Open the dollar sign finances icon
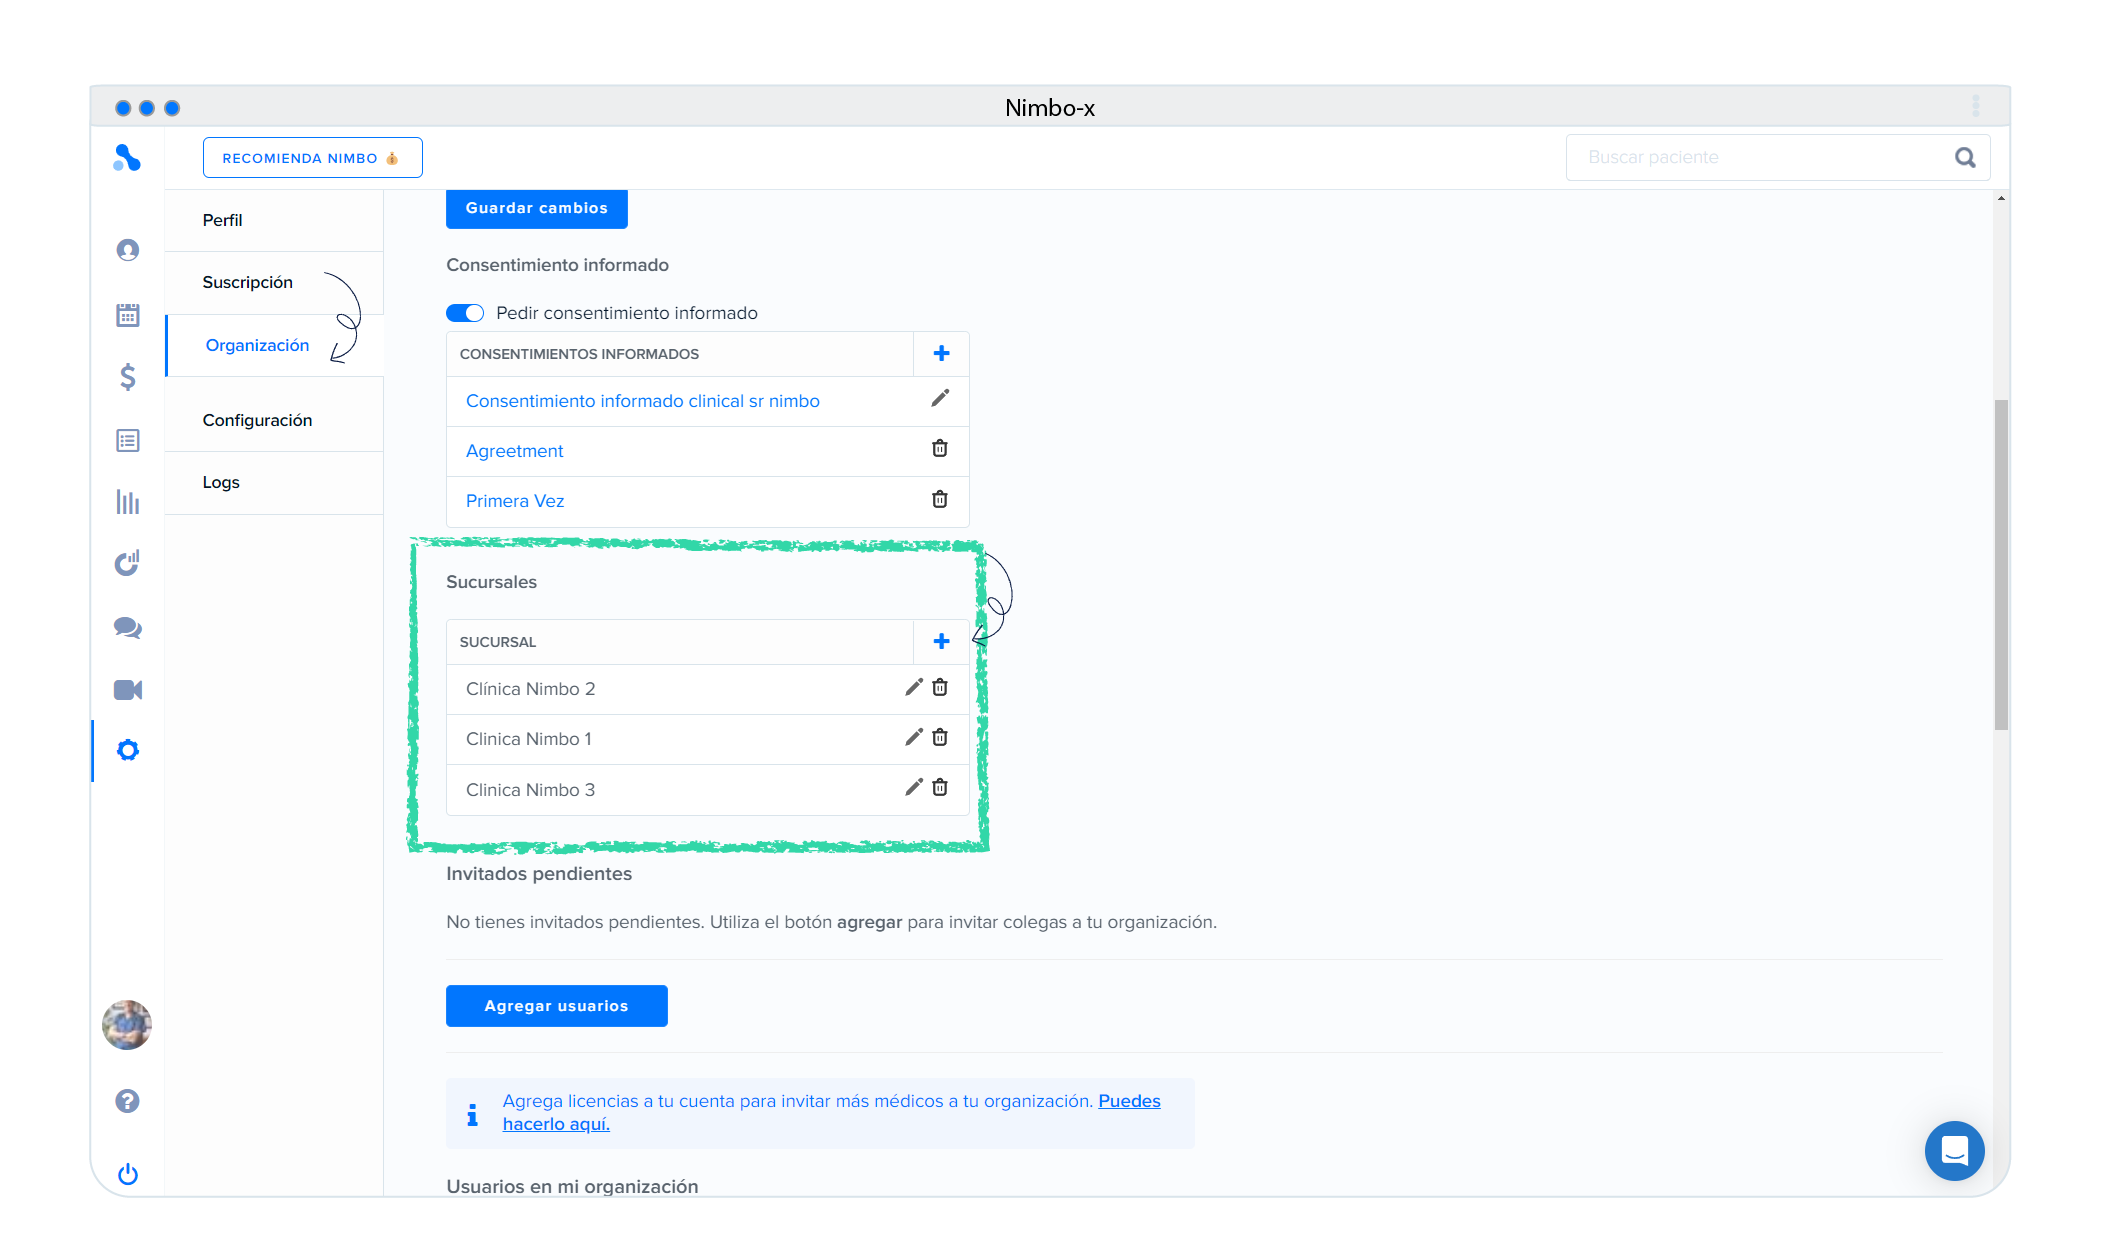 click(127, 377)
